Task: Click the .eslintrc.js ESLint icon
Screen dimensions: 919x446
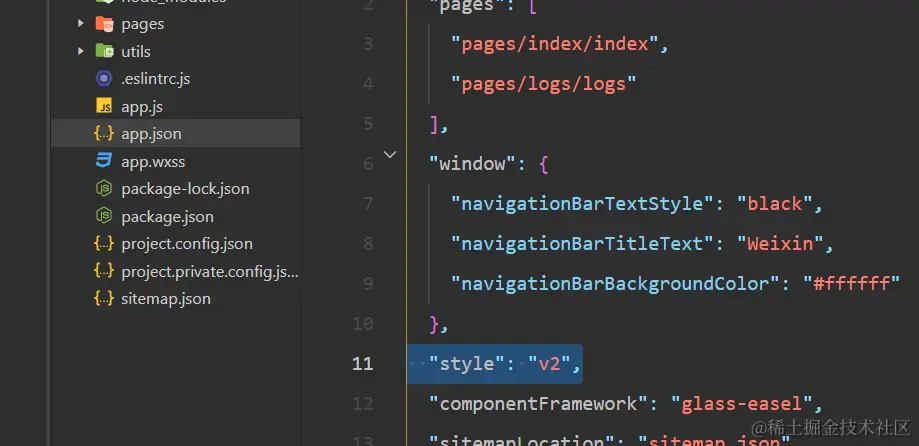Action: (x=104, y=79)
